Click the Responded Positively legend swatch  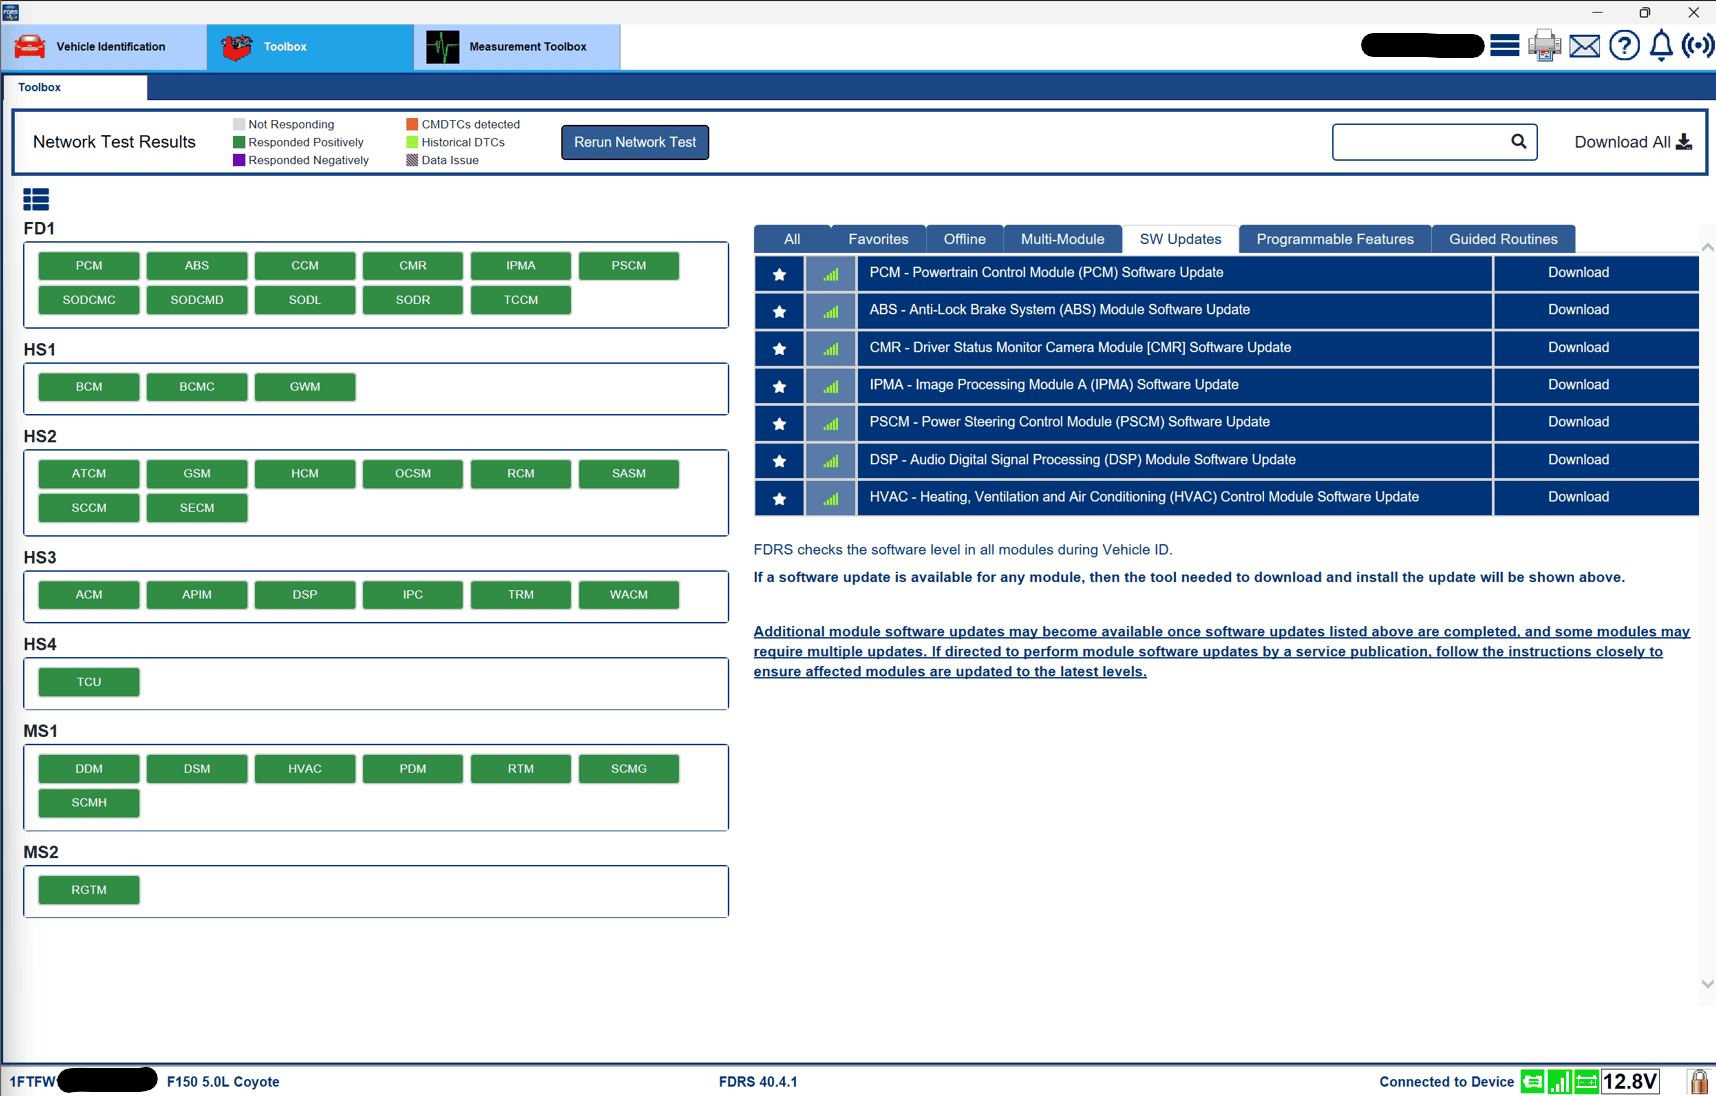click(239, 142)
